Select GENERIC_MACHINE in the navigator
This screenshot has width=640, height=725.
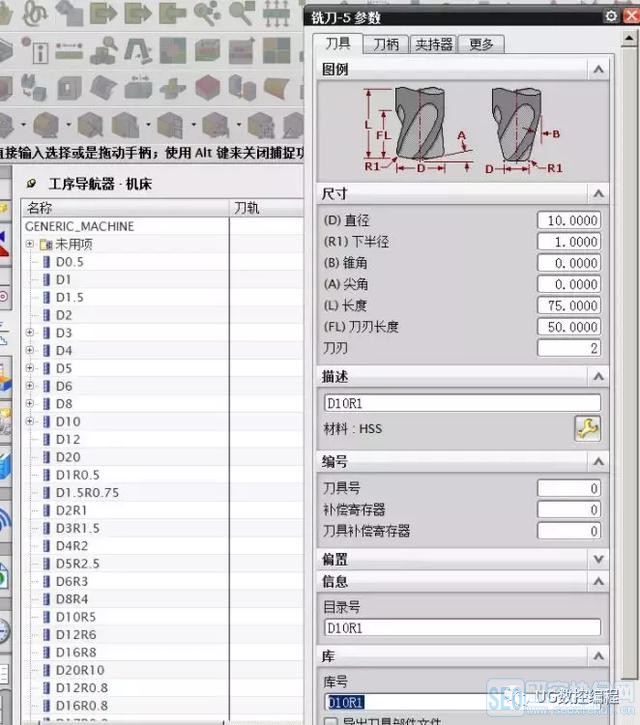pos(80,226)
